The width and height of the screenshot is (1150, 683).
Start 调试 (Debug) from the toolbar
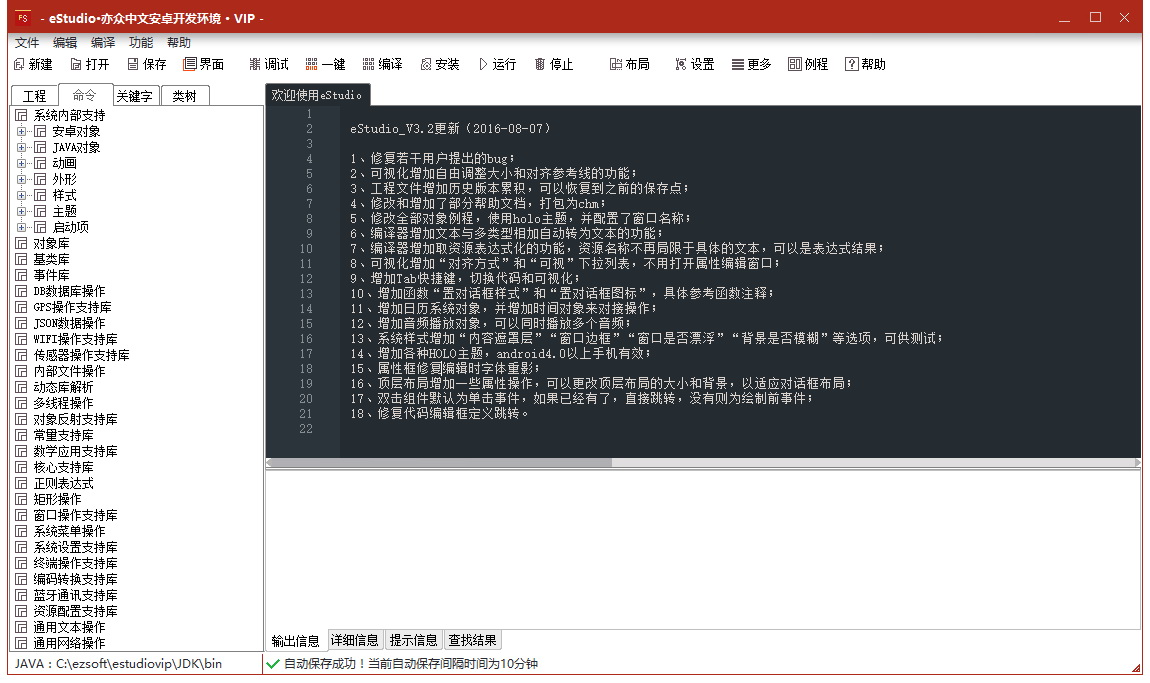254,65
